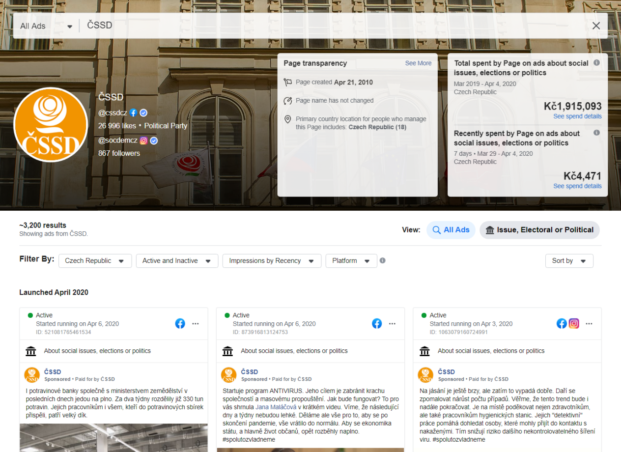Screen dimensions: 621x452
Task: Click the 867 followers text
Action: point(119,153)
